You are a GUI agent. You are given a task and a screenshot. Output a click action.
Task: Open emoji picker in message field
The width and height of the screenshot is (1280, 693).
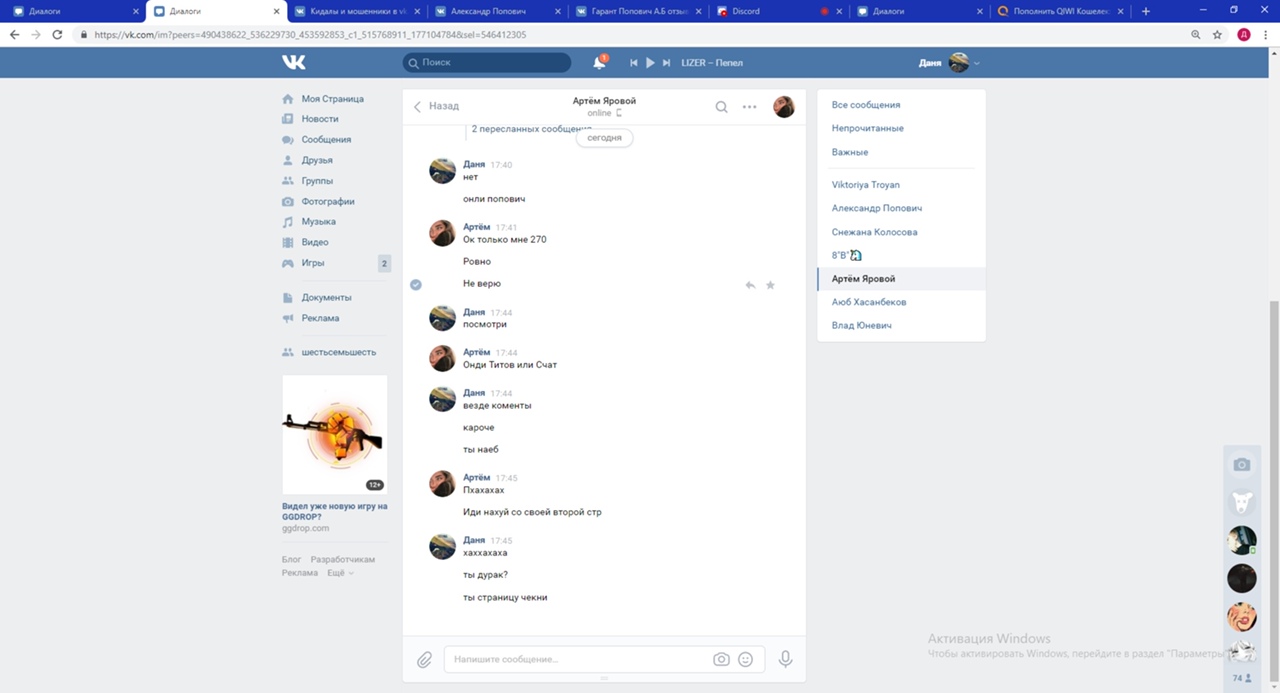745,660
